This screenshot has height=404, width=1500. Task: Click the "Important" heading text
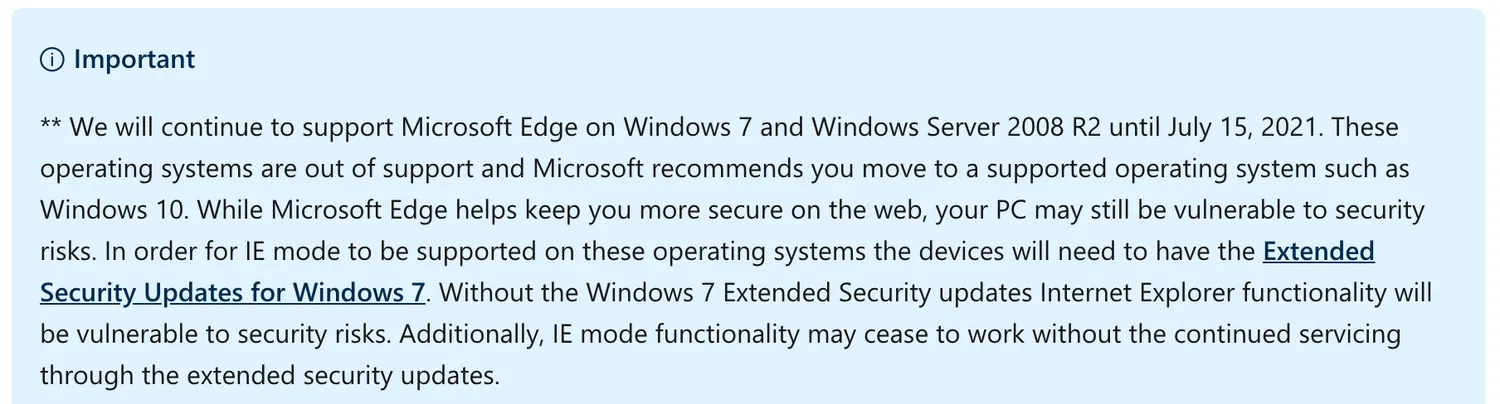(134, 60)
